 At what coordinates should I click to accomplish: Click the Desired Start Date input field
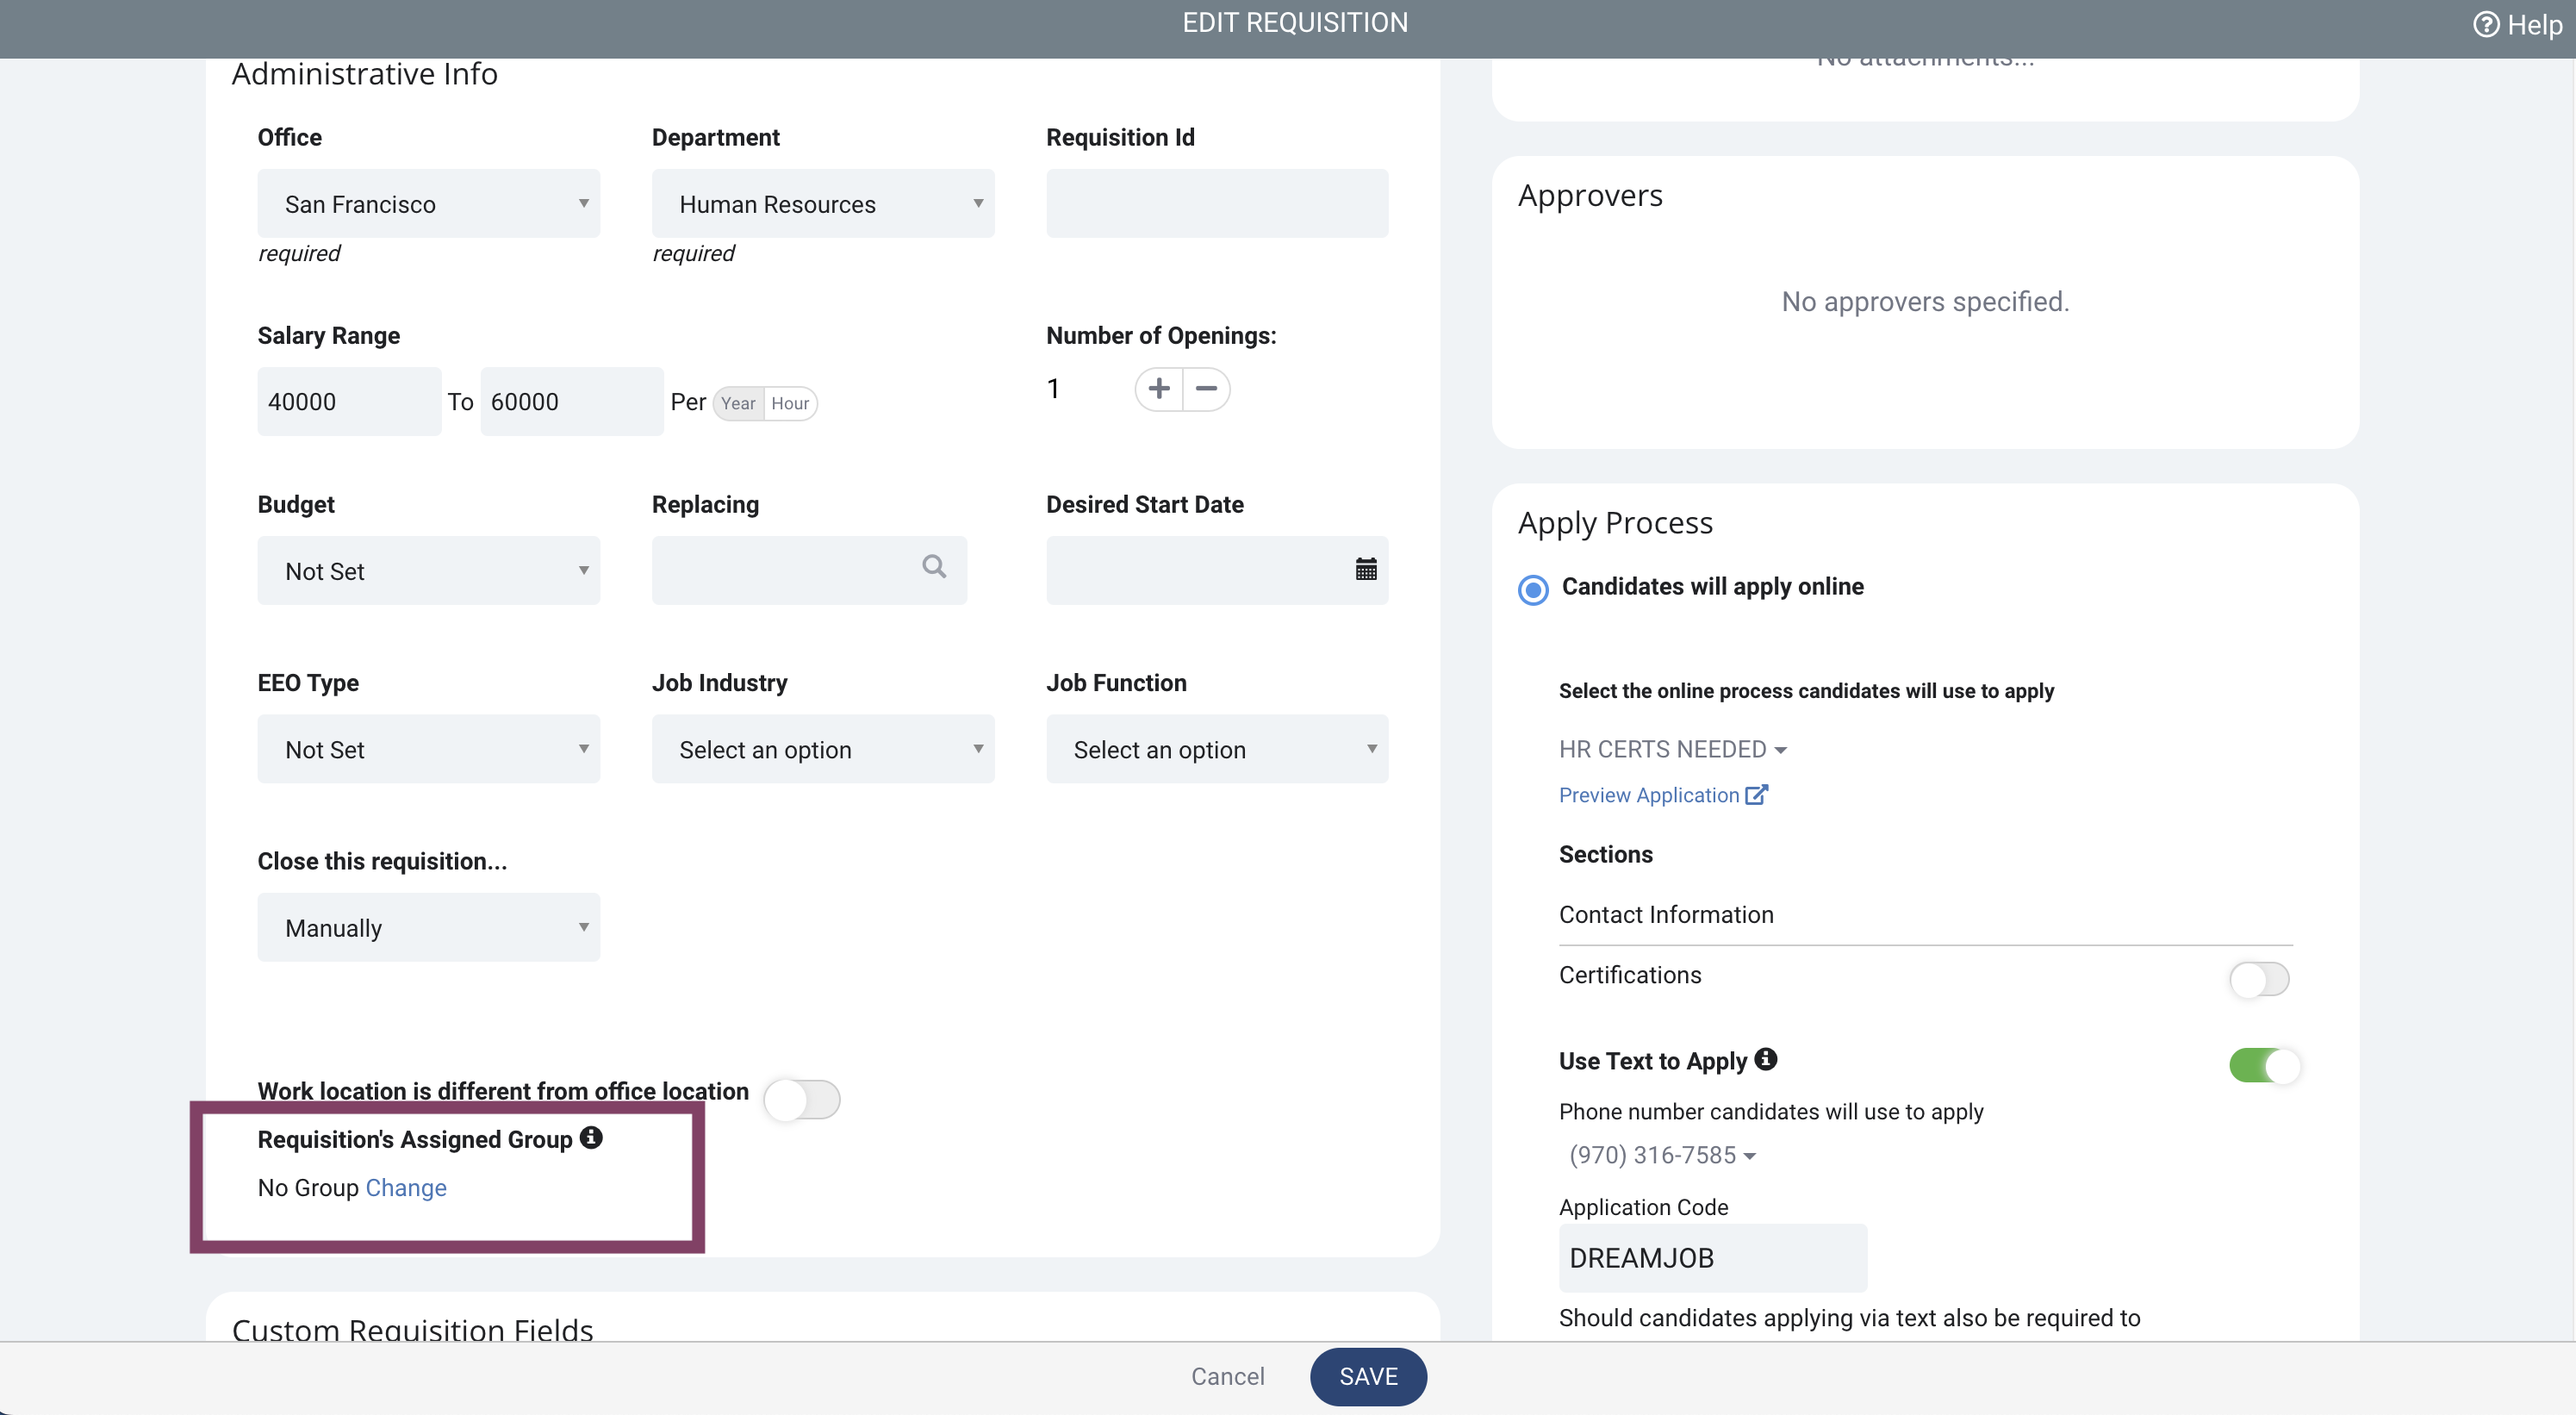1217,570
